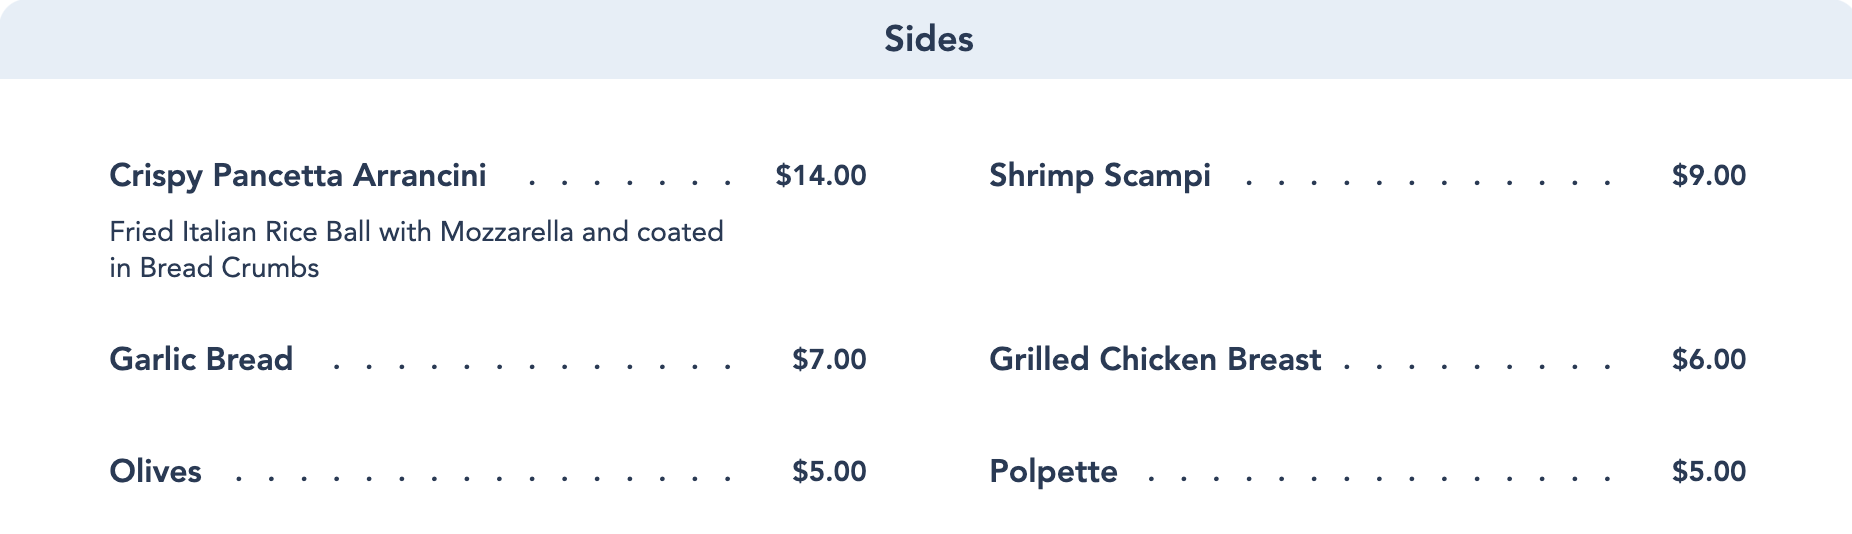Select the Grilled Chicken Breast item name

pyautogui.click(x=1155, y=360)
